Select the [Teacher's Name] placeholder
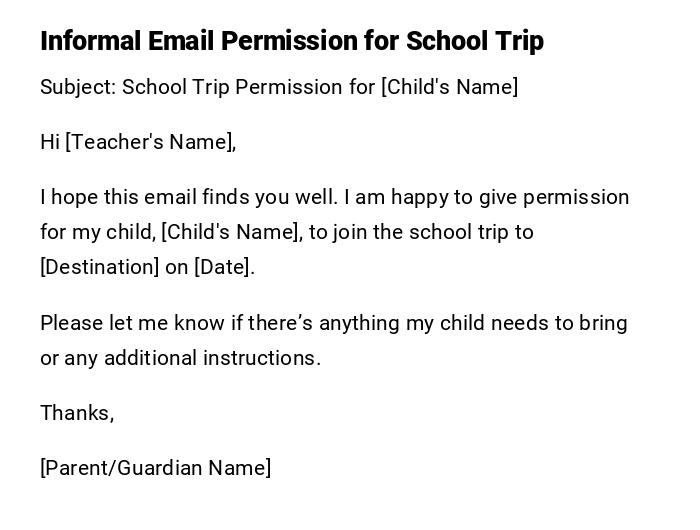The height and width of the screenshot is (530, 700). (149, 142)
